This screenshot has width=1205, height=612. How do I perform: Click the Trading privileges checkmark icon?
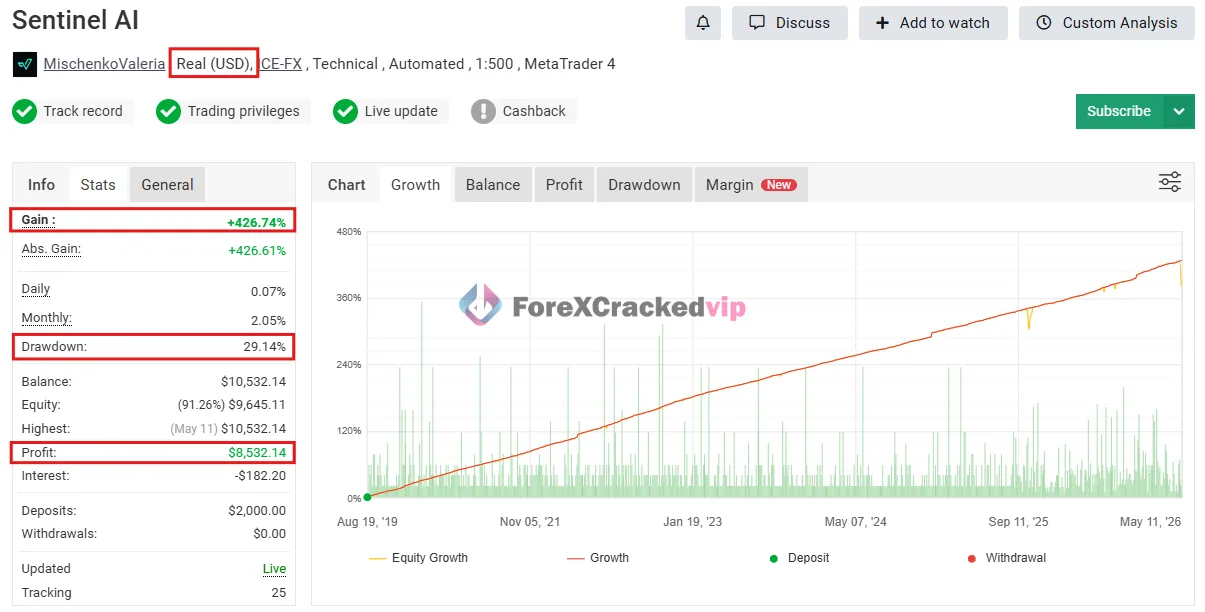(169, 111)
